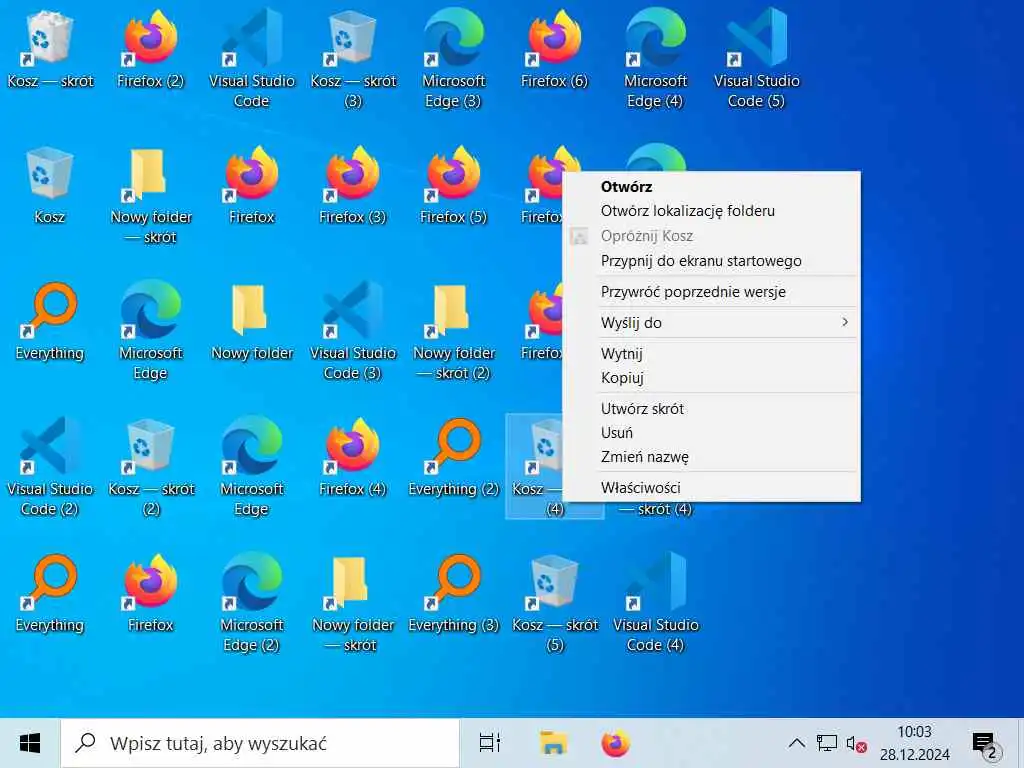1024x768 pixels.
Task: Choose Otwórz lokalizację folderu menu entry
Action: (711, 211)
